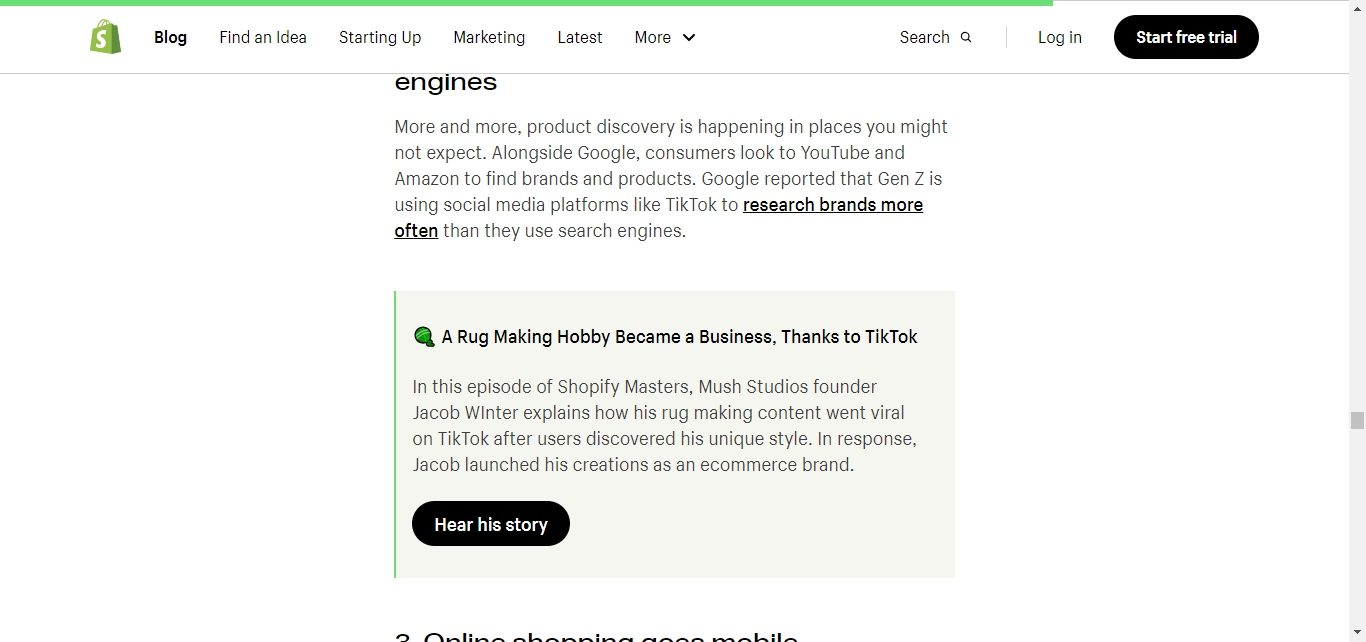The width and height of the screenshot is (1366, 642).
Task: Click the green speech bubble icon
Action: pyautogui.click(x=424, y=337)
